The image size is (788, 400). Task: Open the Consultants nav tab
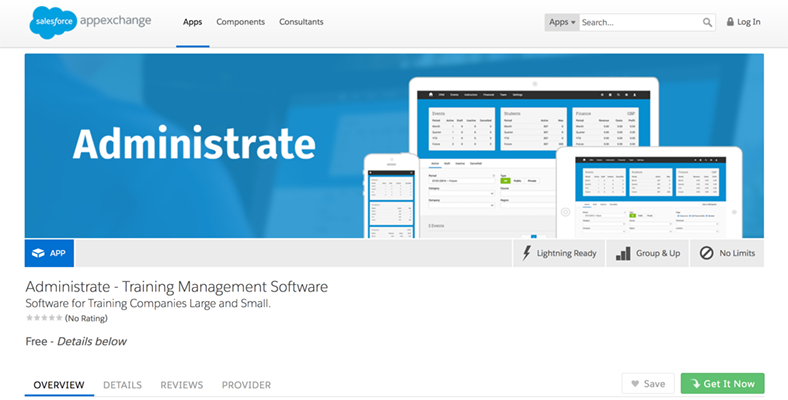click(301, 22)
